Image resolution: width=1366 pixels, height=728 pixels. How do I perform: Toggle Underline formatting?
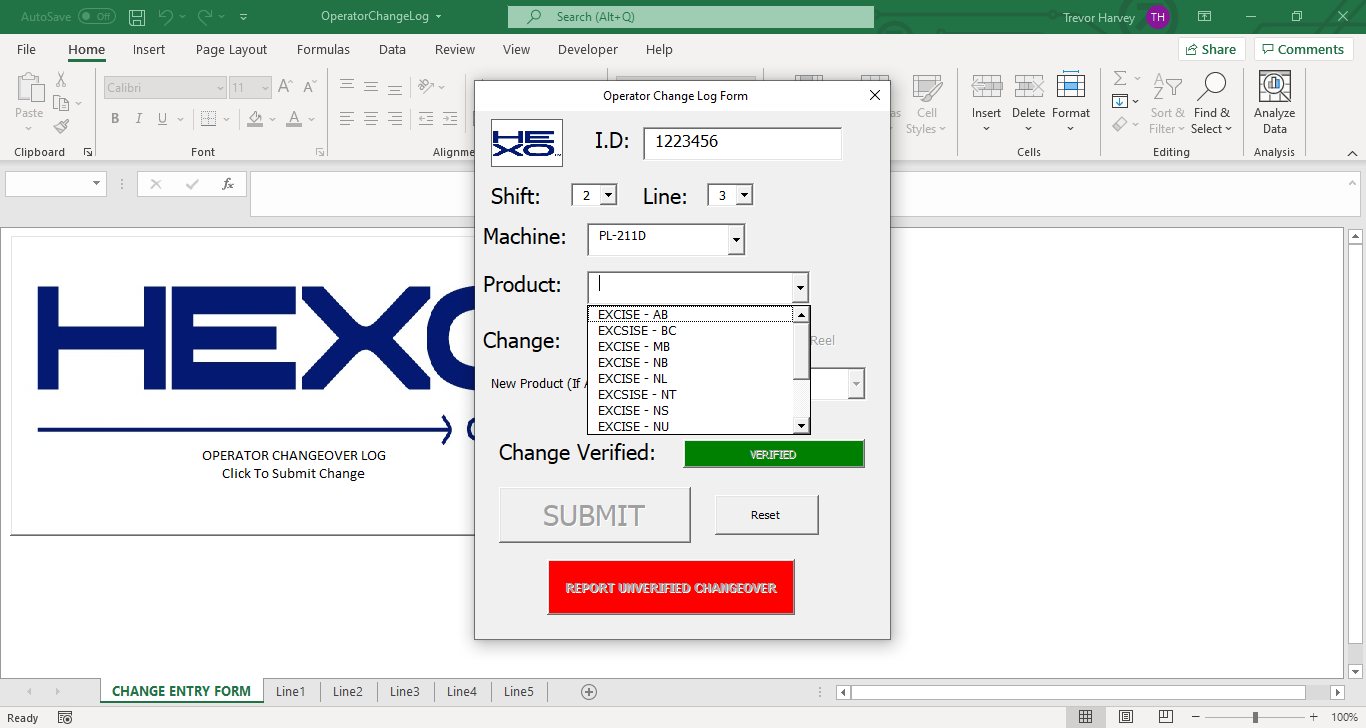(x=163, y=119)
